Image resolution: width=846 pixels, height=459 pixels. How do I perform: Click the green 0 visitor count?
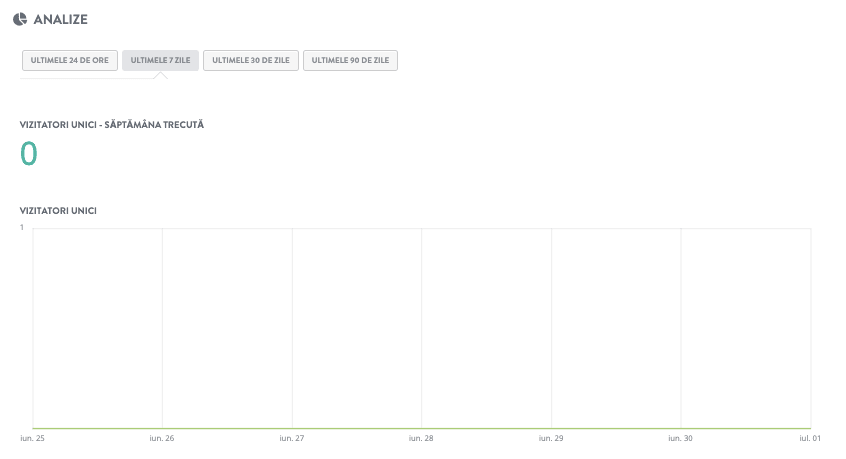(29, 154)
